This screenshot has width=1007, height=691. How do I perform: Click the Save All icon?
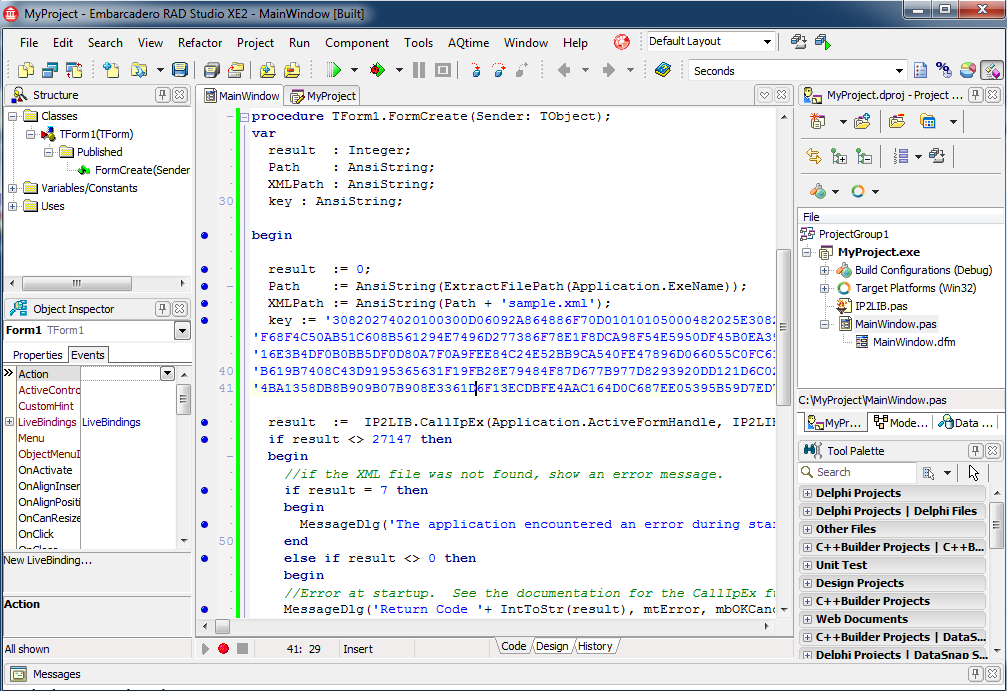click(x=212, y=70)
